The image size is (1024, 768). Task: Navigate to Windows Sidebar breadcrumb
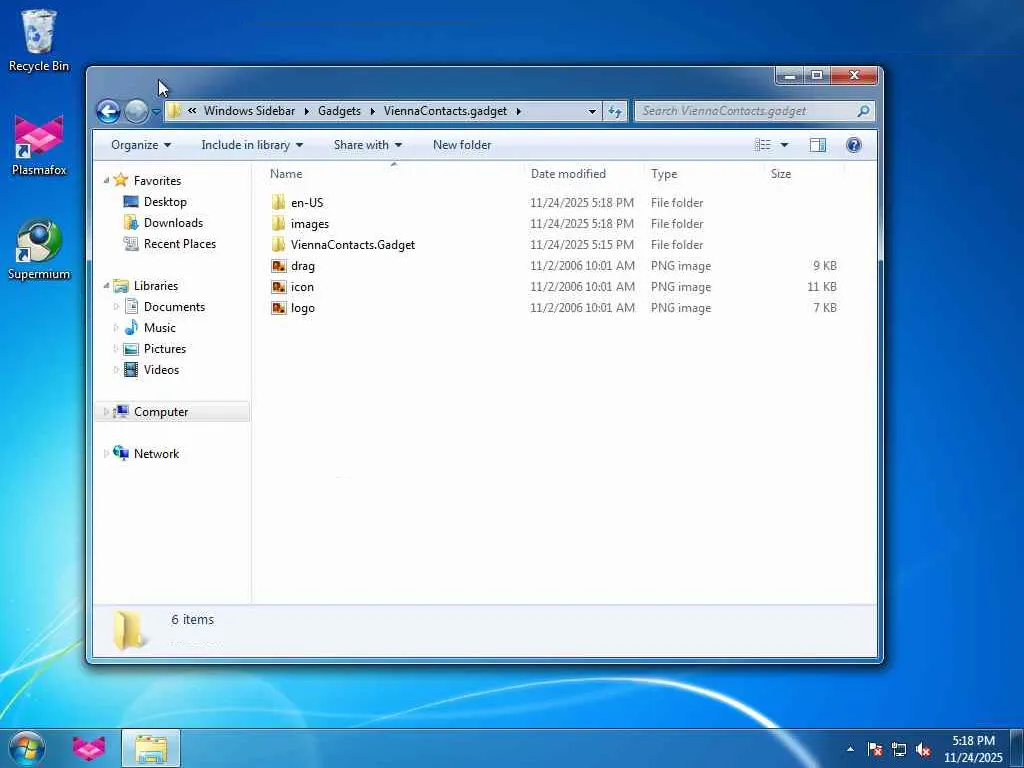pyautogui.click(x=249, y=111)
